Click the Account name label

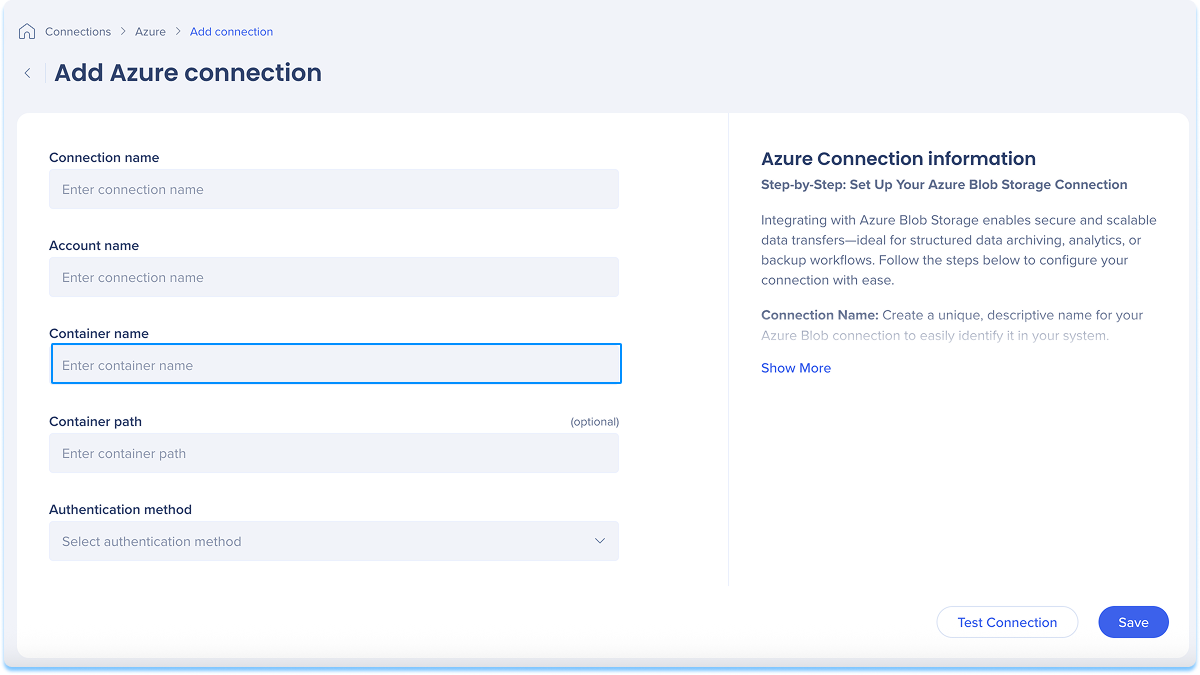(94, 246)
